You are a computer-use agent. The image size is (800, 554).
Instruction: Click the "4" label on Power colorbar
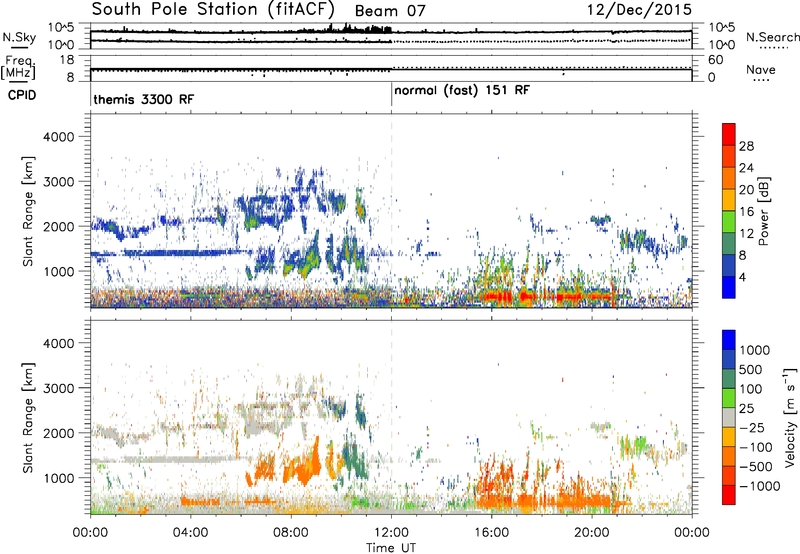pyautogui.click(x=743, y=277)
